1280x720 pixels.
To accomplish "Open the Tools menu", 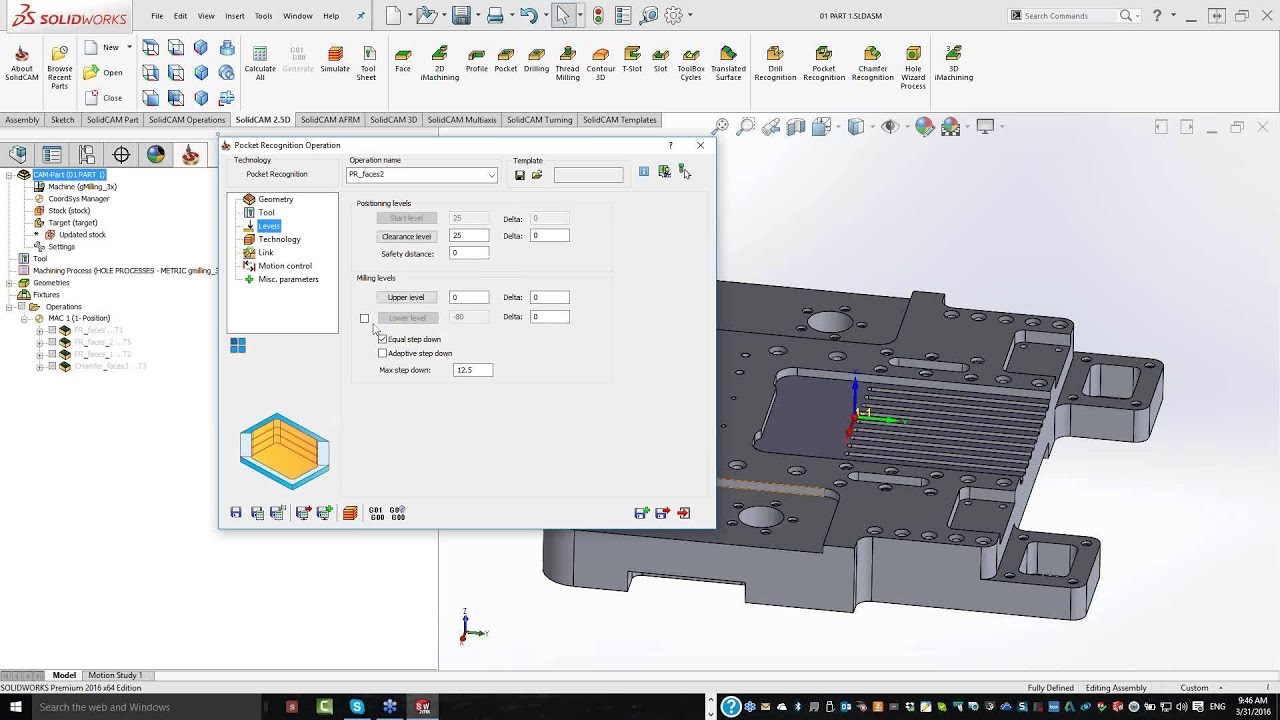I will [x=263, y=16].
